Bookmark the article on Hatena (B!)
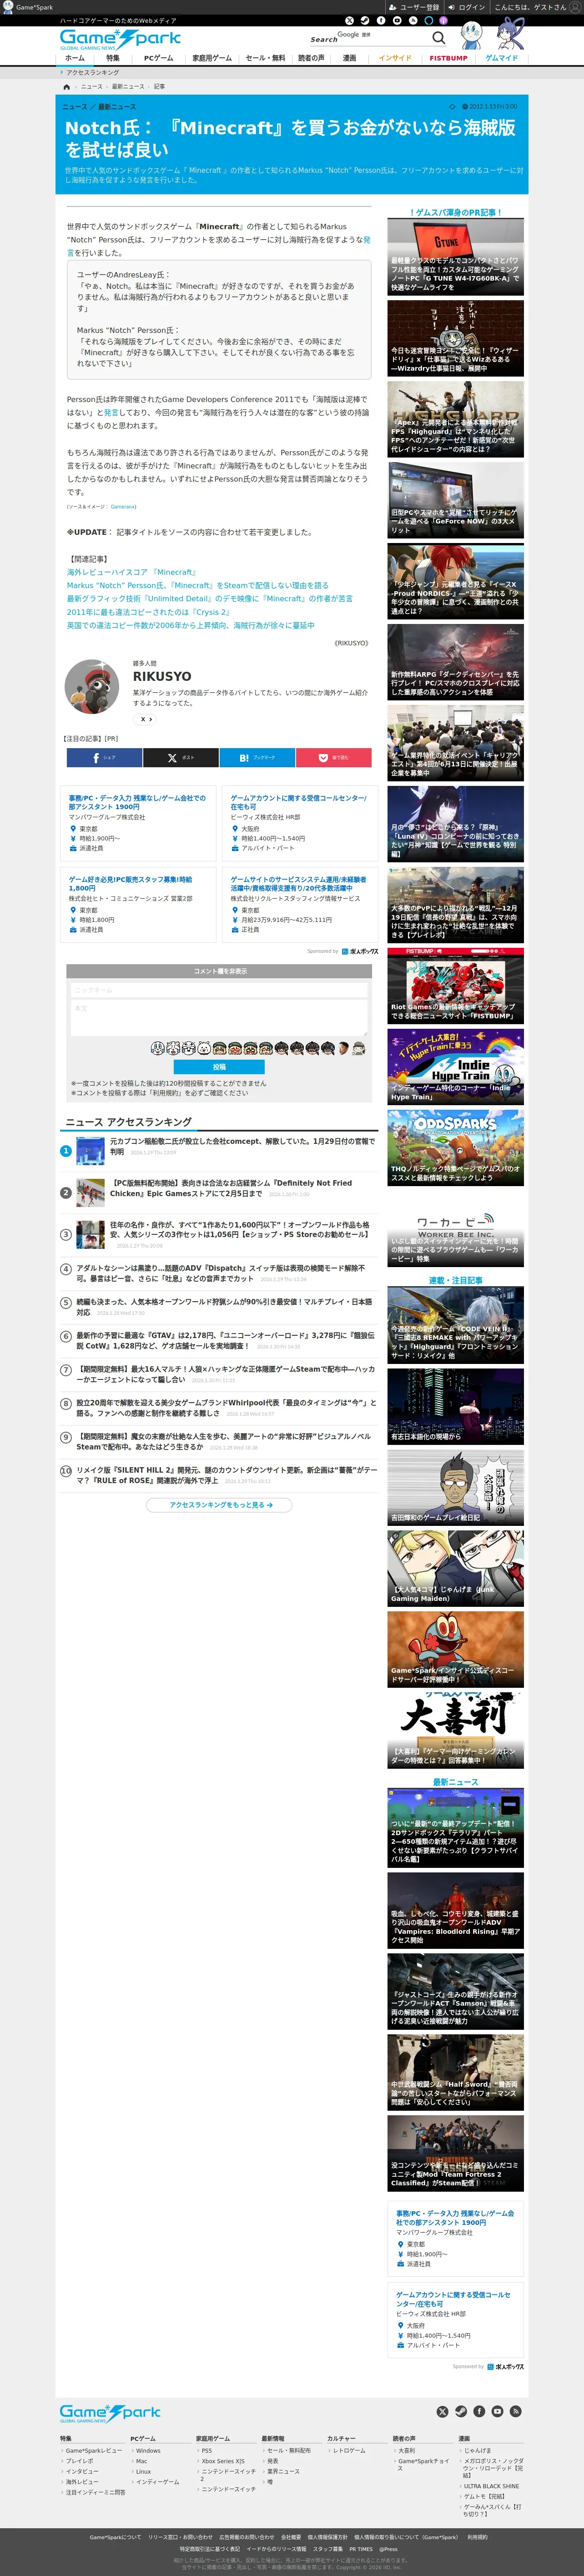The image size is (584, 2576). tap(257, 758)
